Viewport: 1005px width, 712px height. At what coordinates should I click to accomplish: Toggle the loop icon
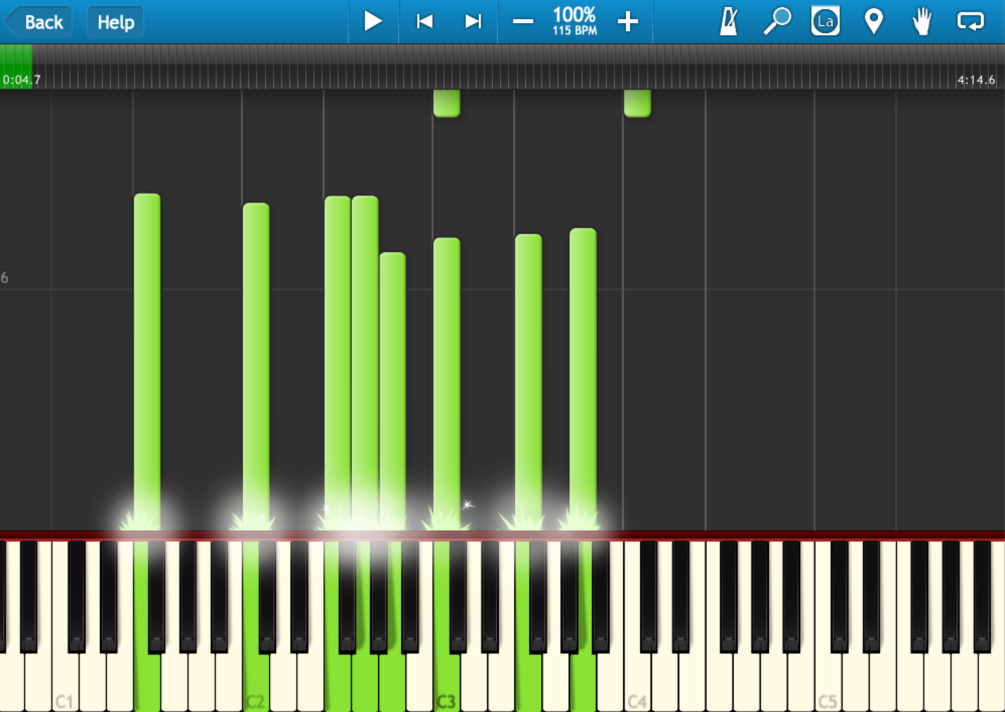click(x=970, y=21)
